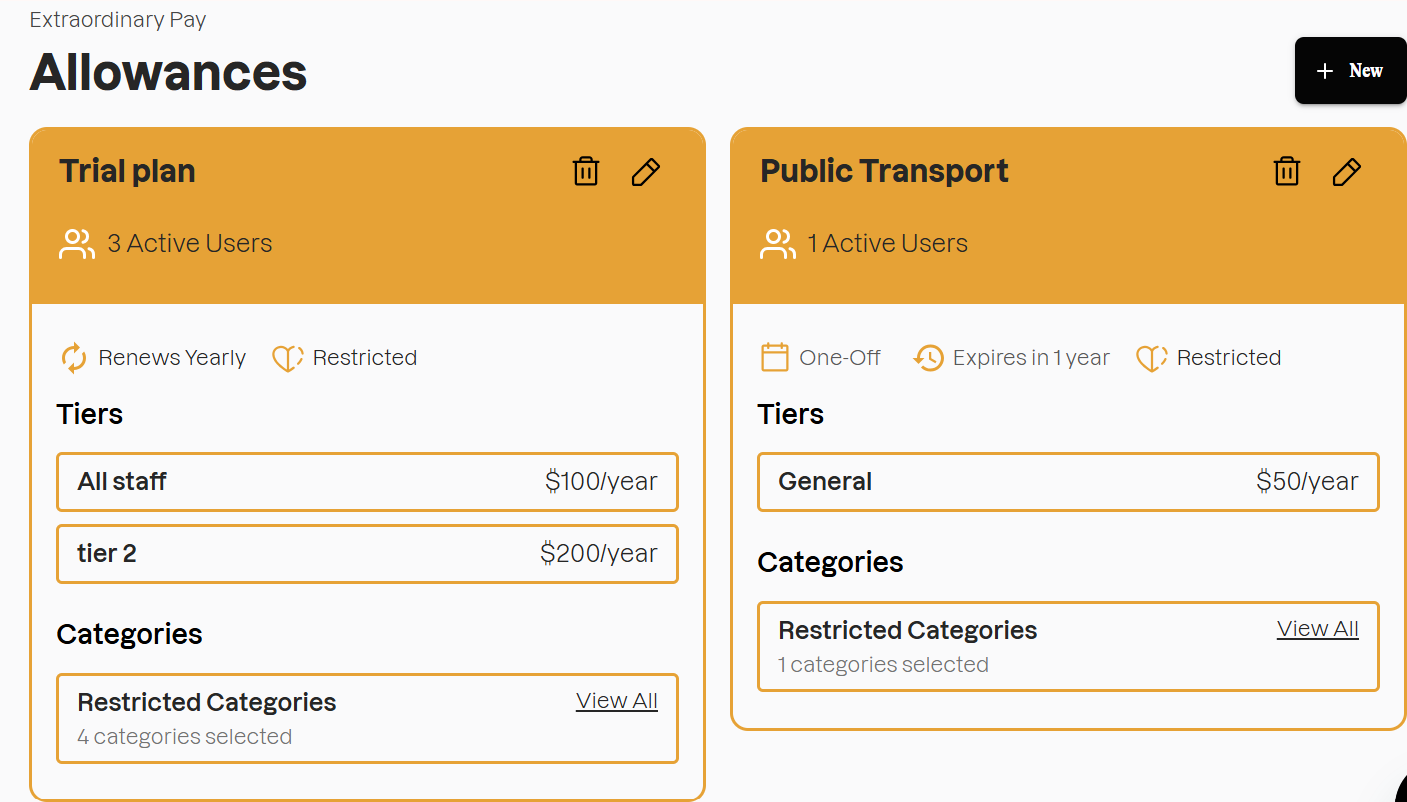
Task: Click Restricted heart icon on Public Transport
Action: [x=1152, y=358]
